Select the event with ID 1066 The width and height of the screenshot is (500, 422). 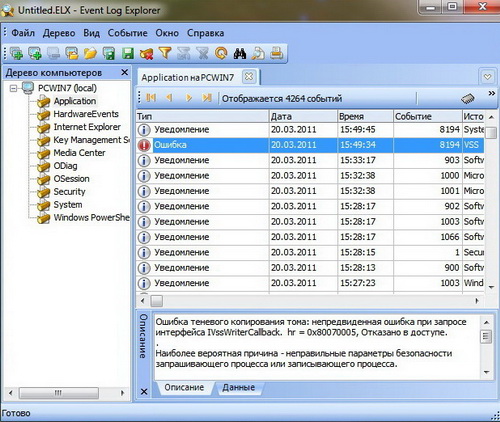[310, 237]
